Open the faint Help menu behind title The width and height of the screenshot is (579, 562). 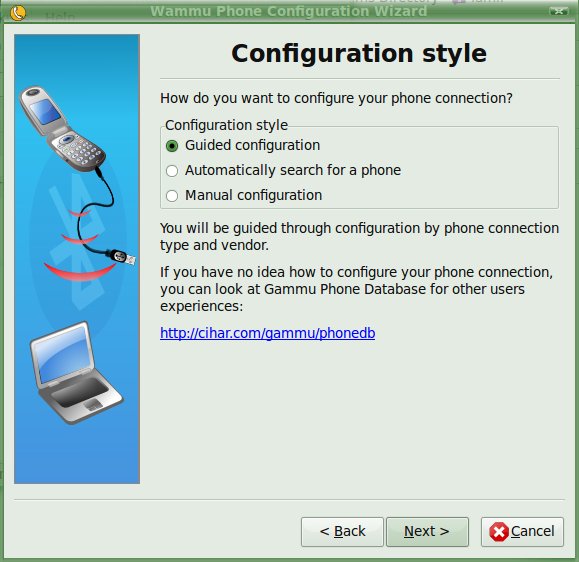click(x=60, y=17)
